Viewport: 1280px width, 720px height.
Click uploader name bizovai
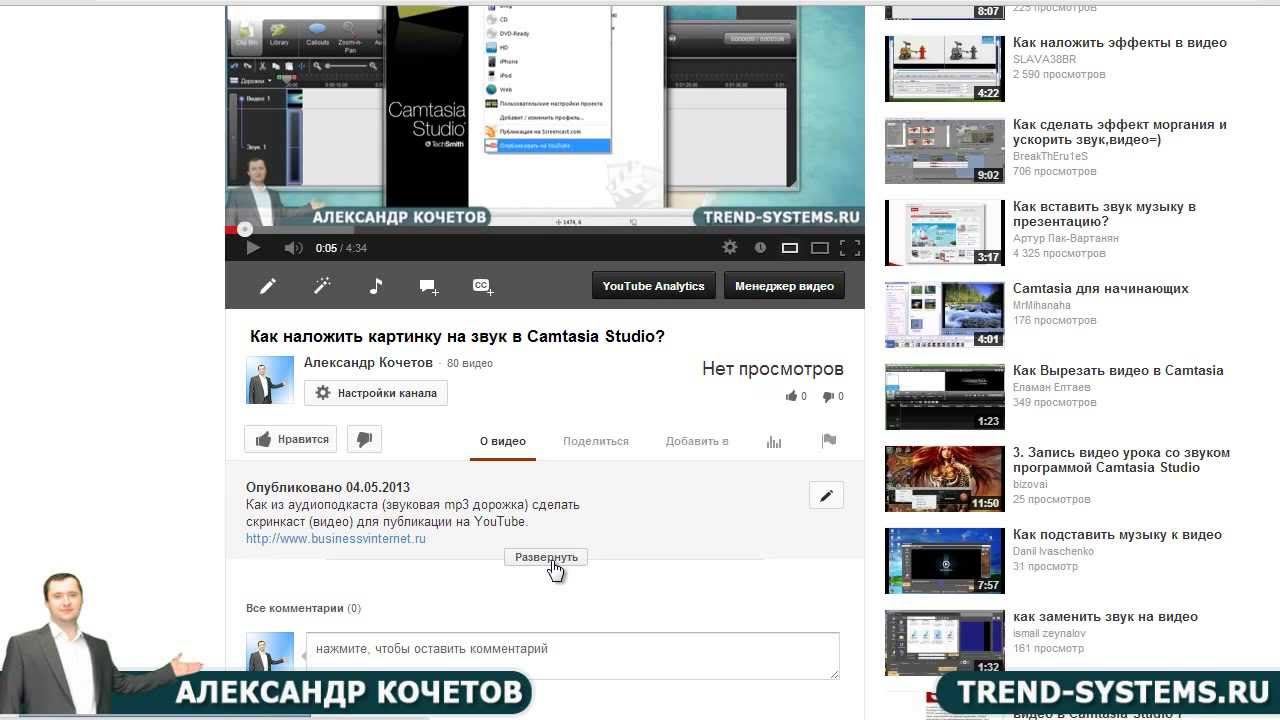click(x=1031, y=485)
